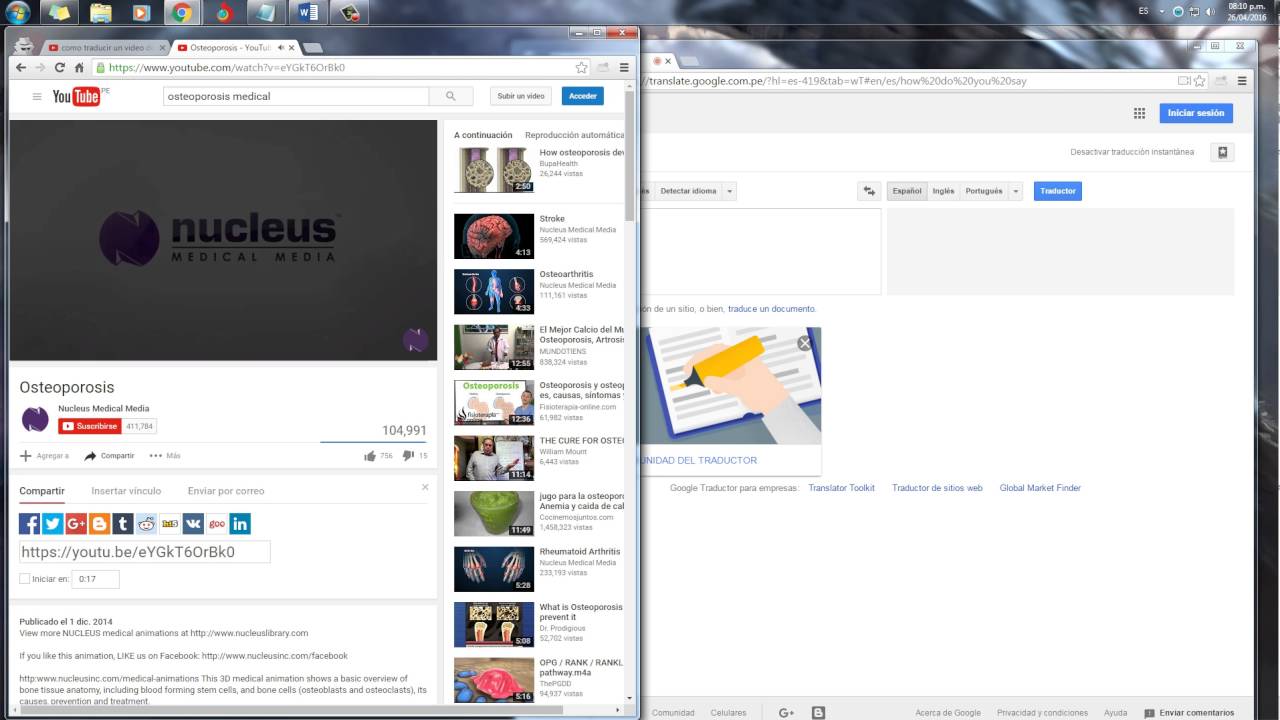Share the video on Google Plus
Viewport: 1280px width, 720px height.
pos(76,523)
